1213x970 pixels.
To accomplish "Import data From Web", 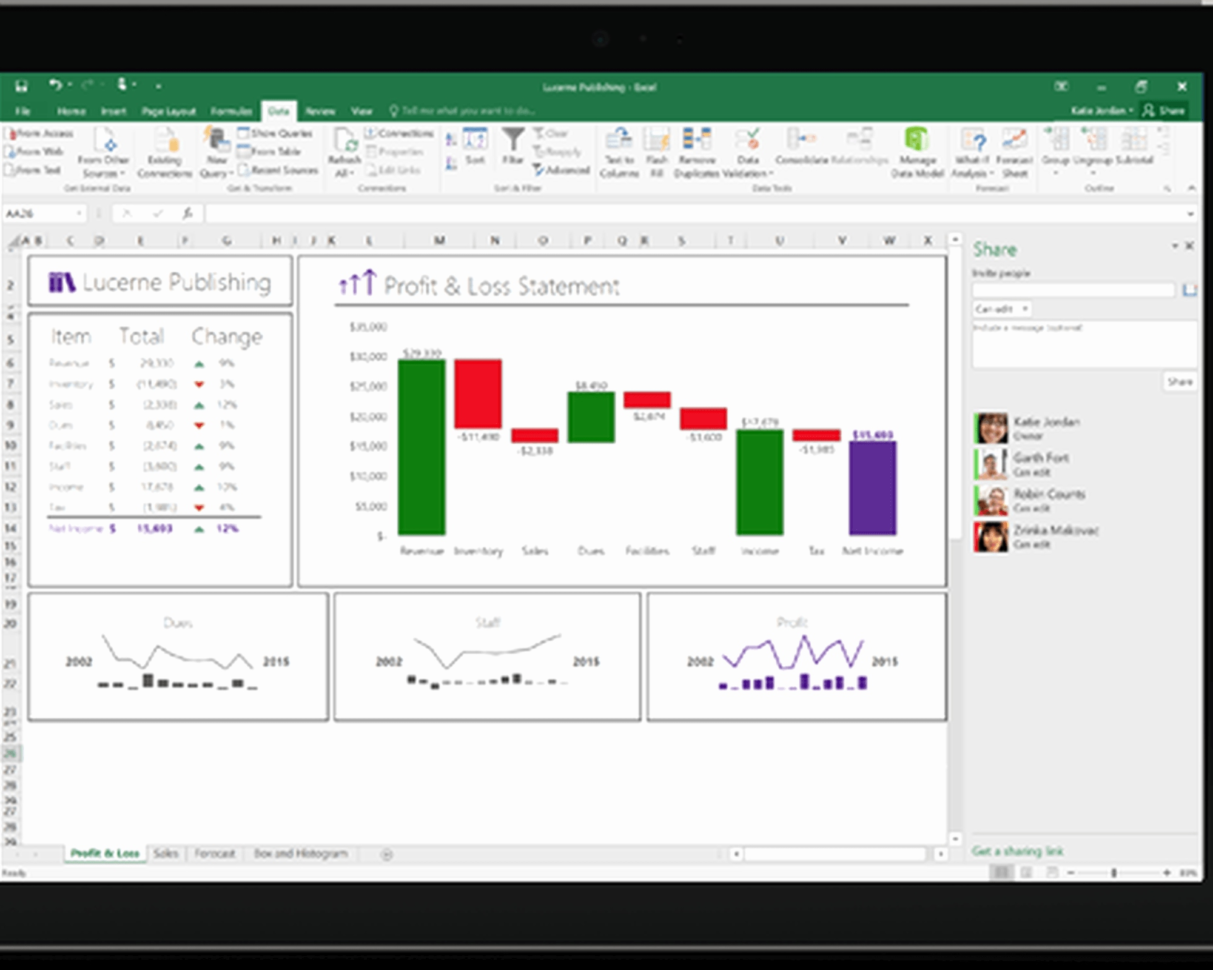I will (x=34, y=151).
